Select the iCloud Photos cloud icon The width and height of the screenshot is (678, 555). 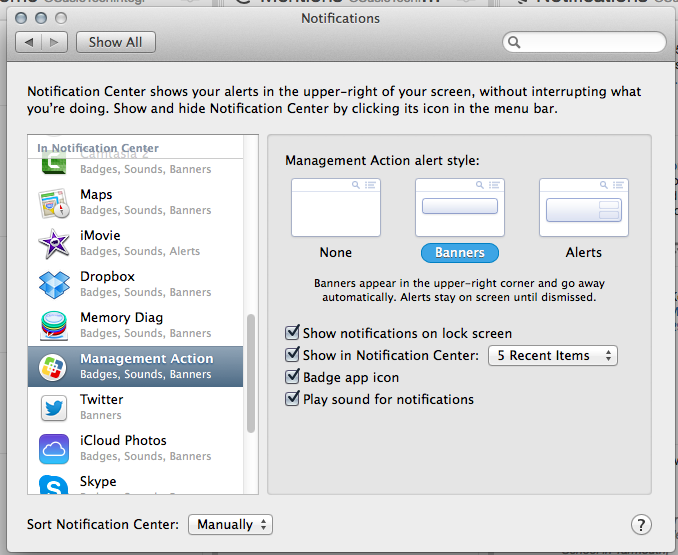(x=54, y=449)
